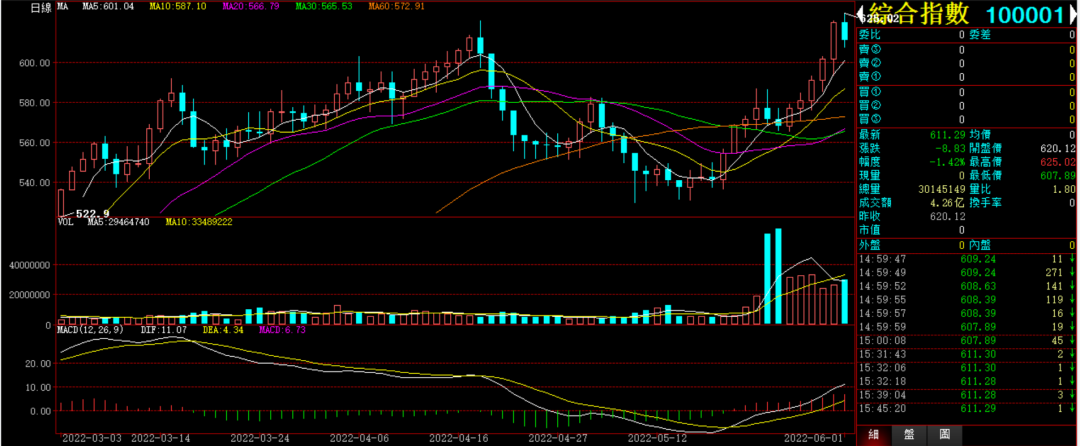This screenshot has width=1080, height=446.
Task: Go to next index with right arrow
Action: (x=1073, y=14)
